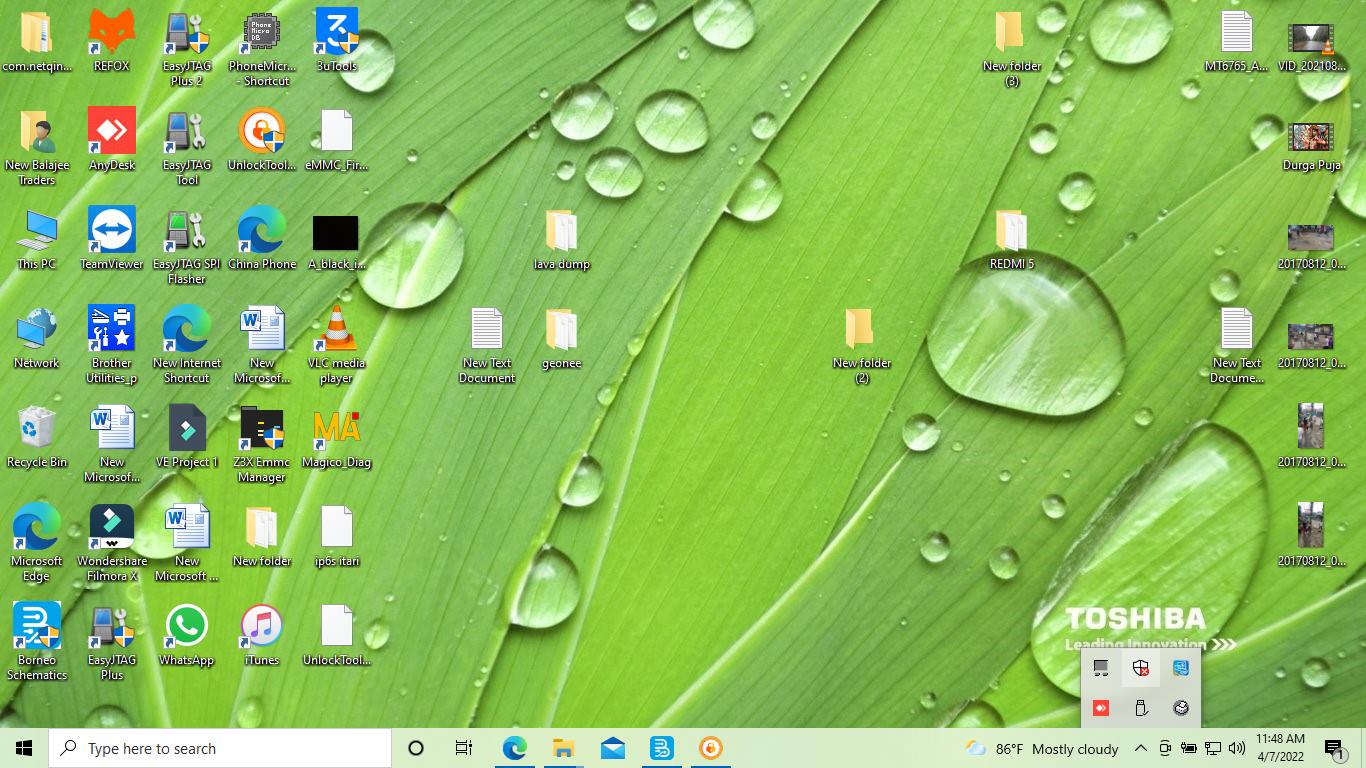The width and height of the screenshot is (1366, 768).
Task: Collapse the hidden tray icons chevron
Action: coord(1140,748)
